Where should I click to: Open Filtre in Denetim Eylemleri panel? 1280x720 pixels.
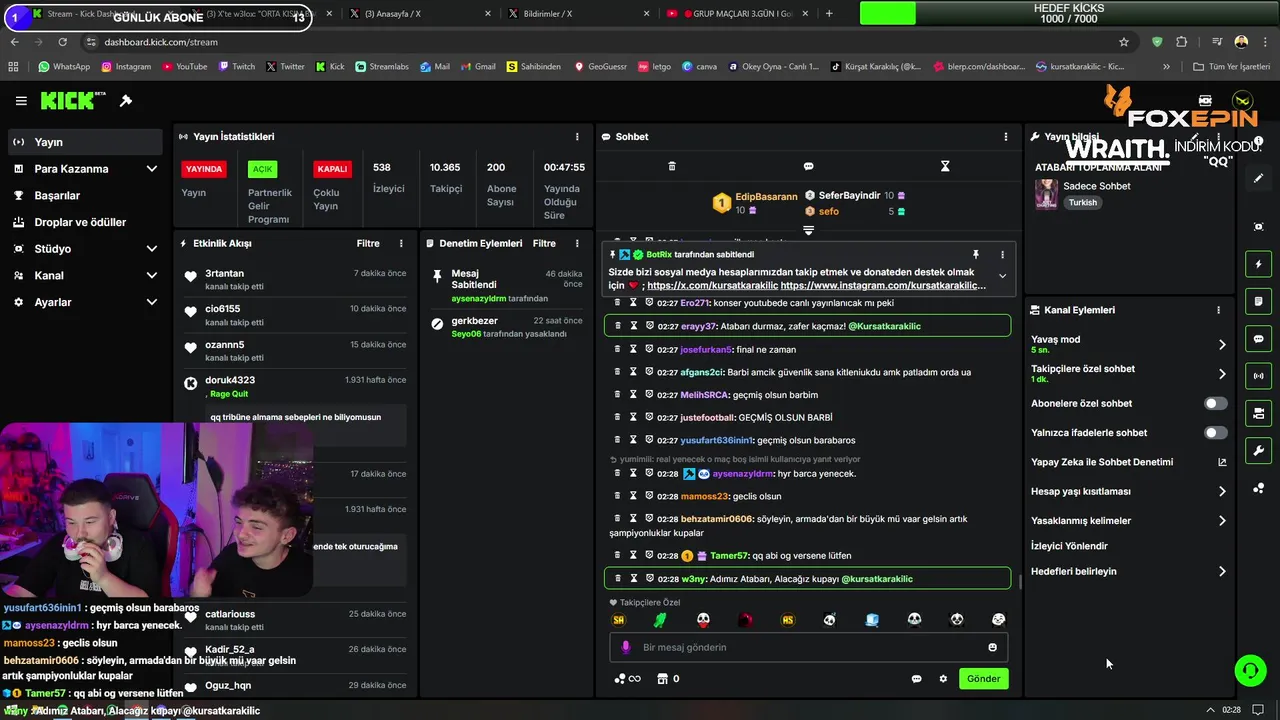(544, 244)
